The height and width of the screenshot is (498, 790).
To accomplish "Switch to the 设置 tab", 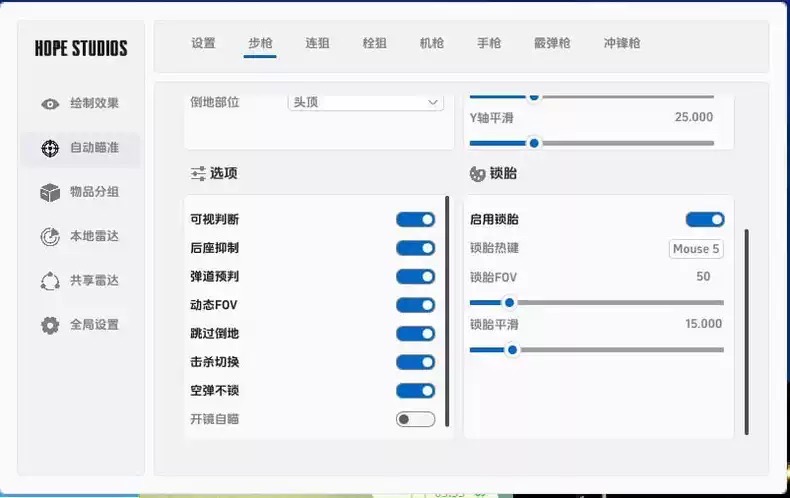I will click(203, 43).
